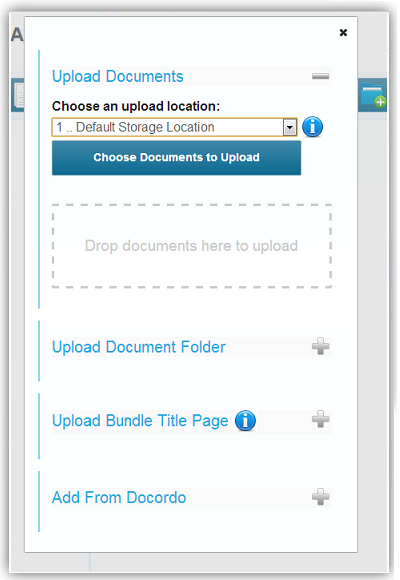Expand the Upload Document Folder section
Screen dimensions: 400x580
320,346
